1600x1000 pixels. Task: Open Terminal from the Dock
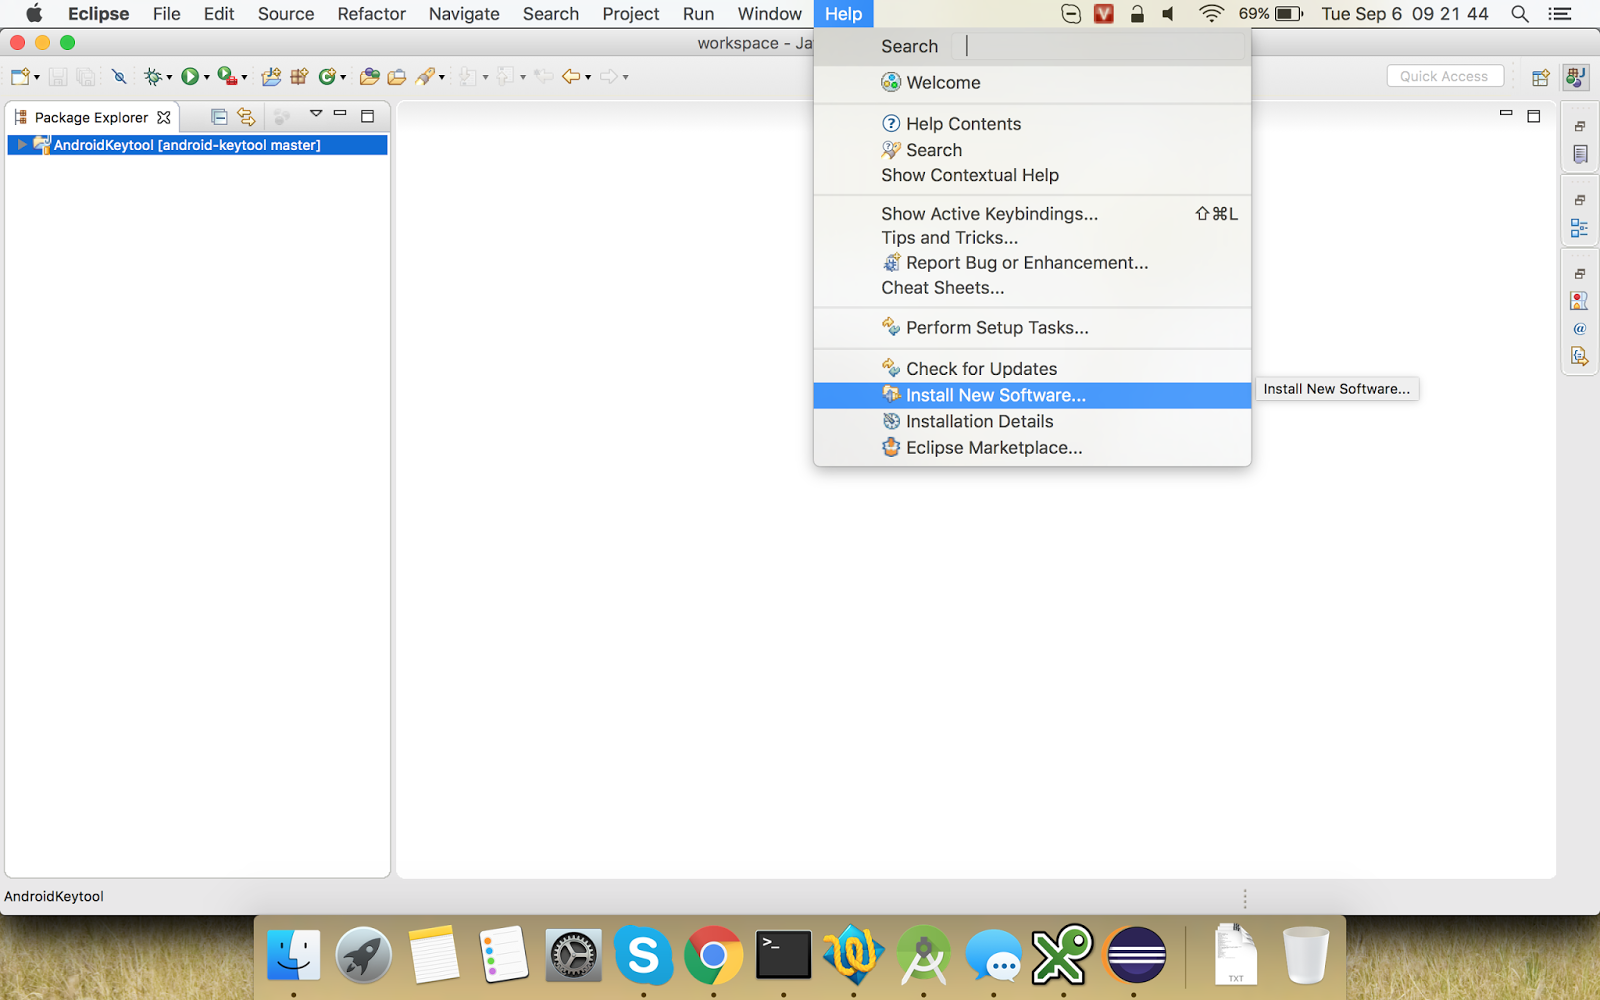(783, 955)
